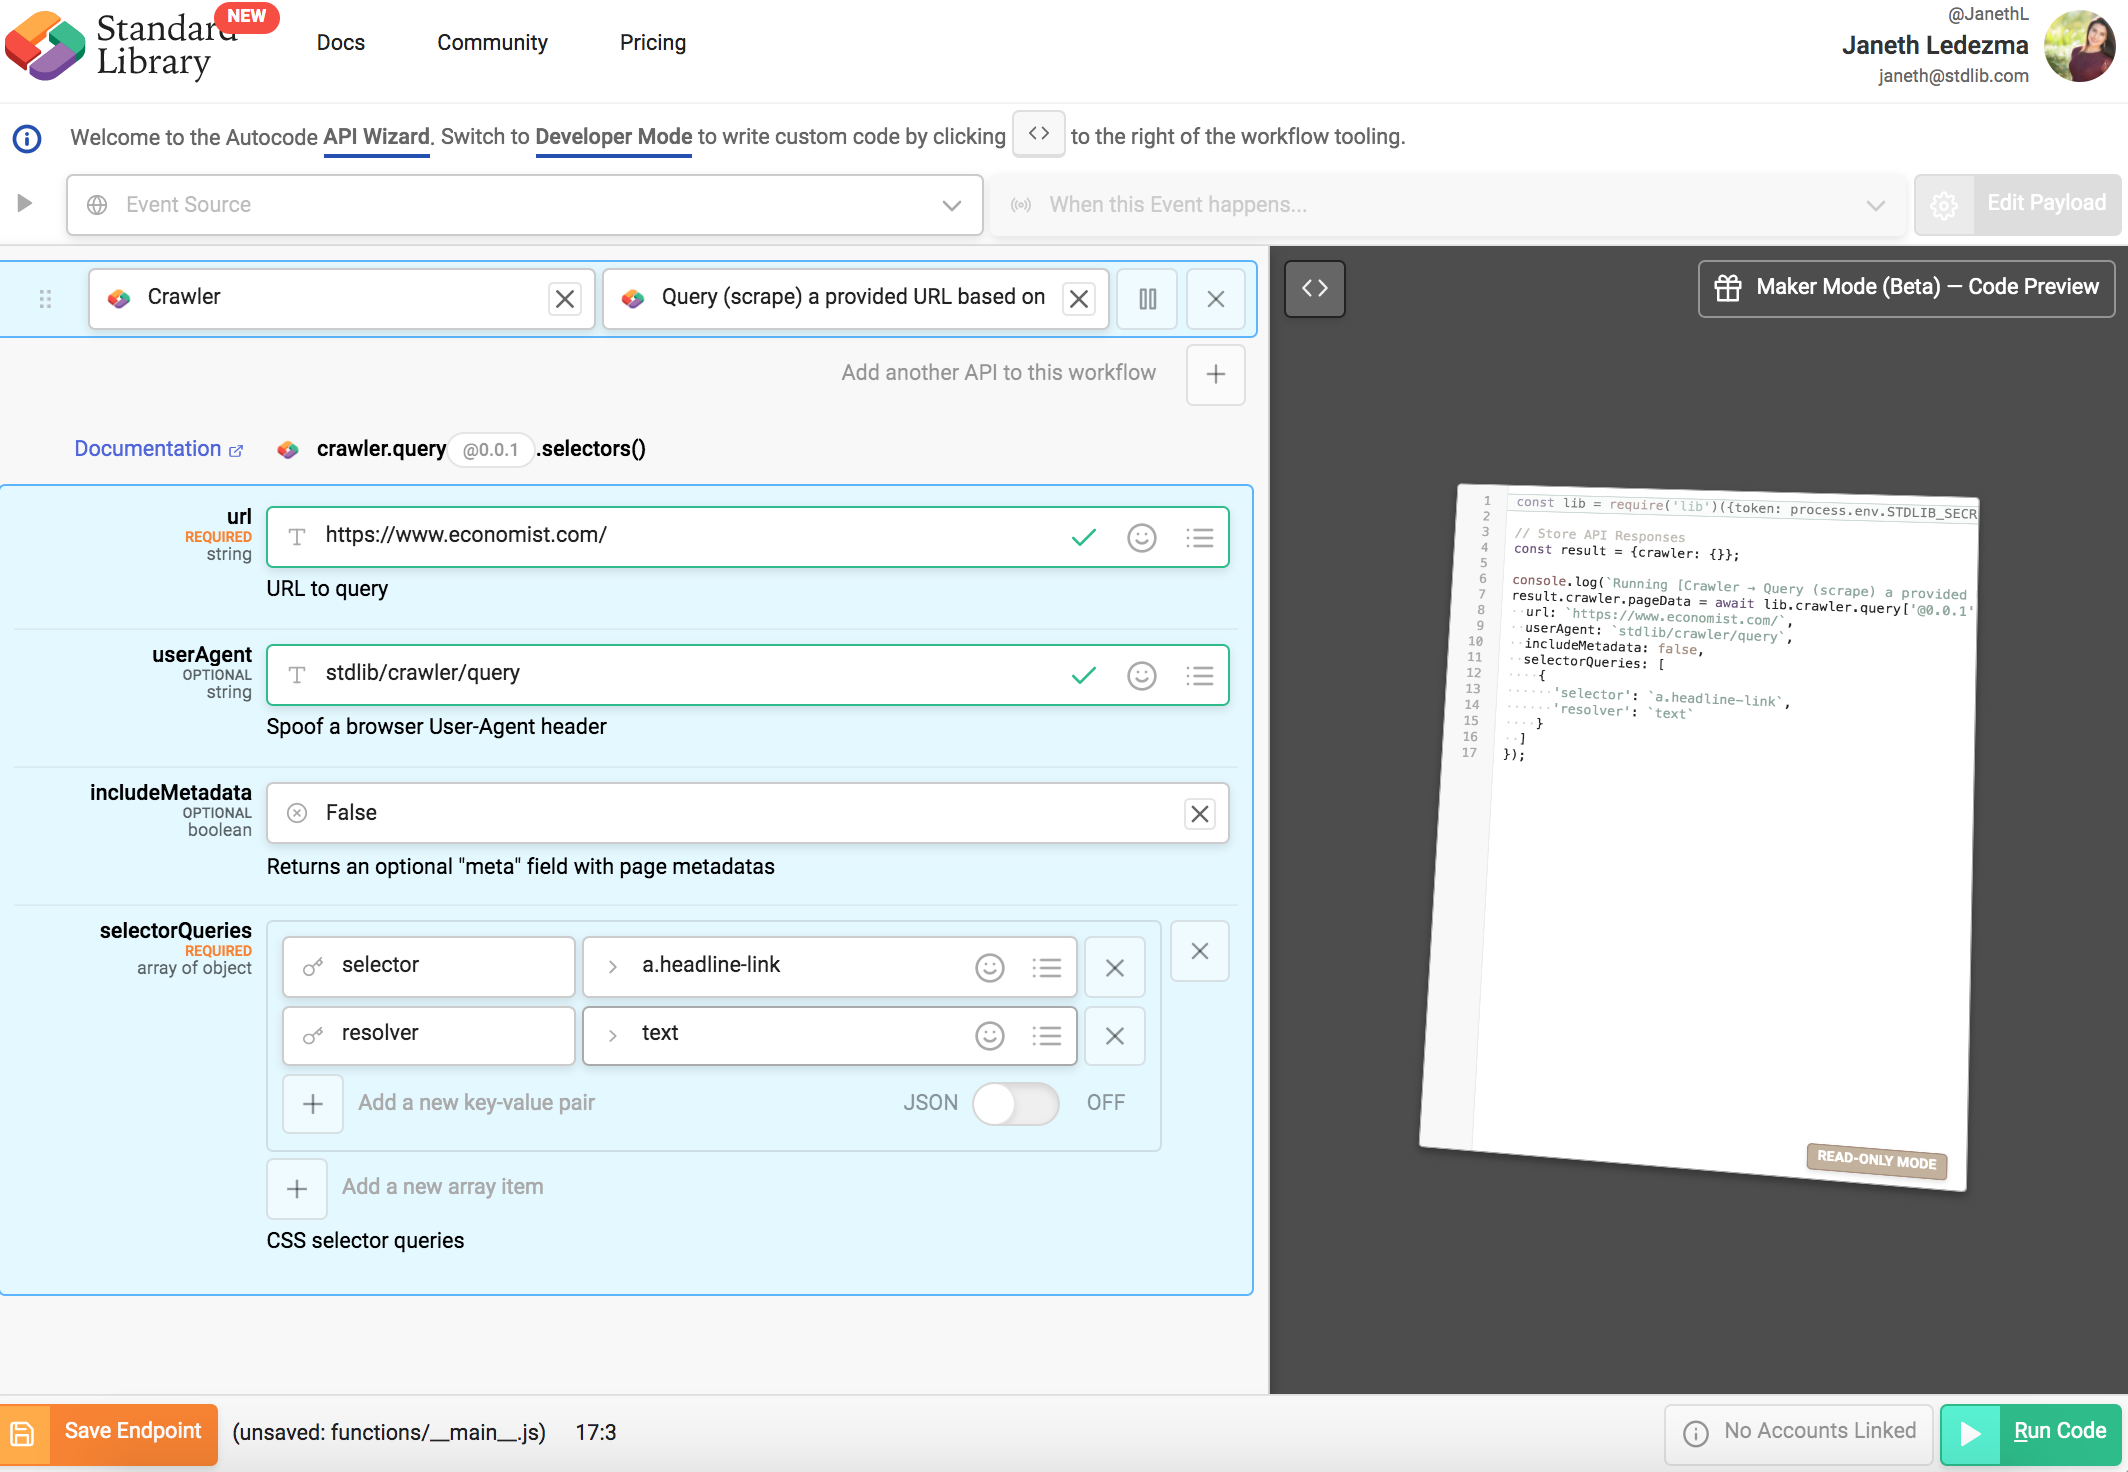The width and height of the screenshot is (2128, 1472).
Task: Click Maker Mode (Beta) Code Preview button
Action: (x=1906, y=288)
